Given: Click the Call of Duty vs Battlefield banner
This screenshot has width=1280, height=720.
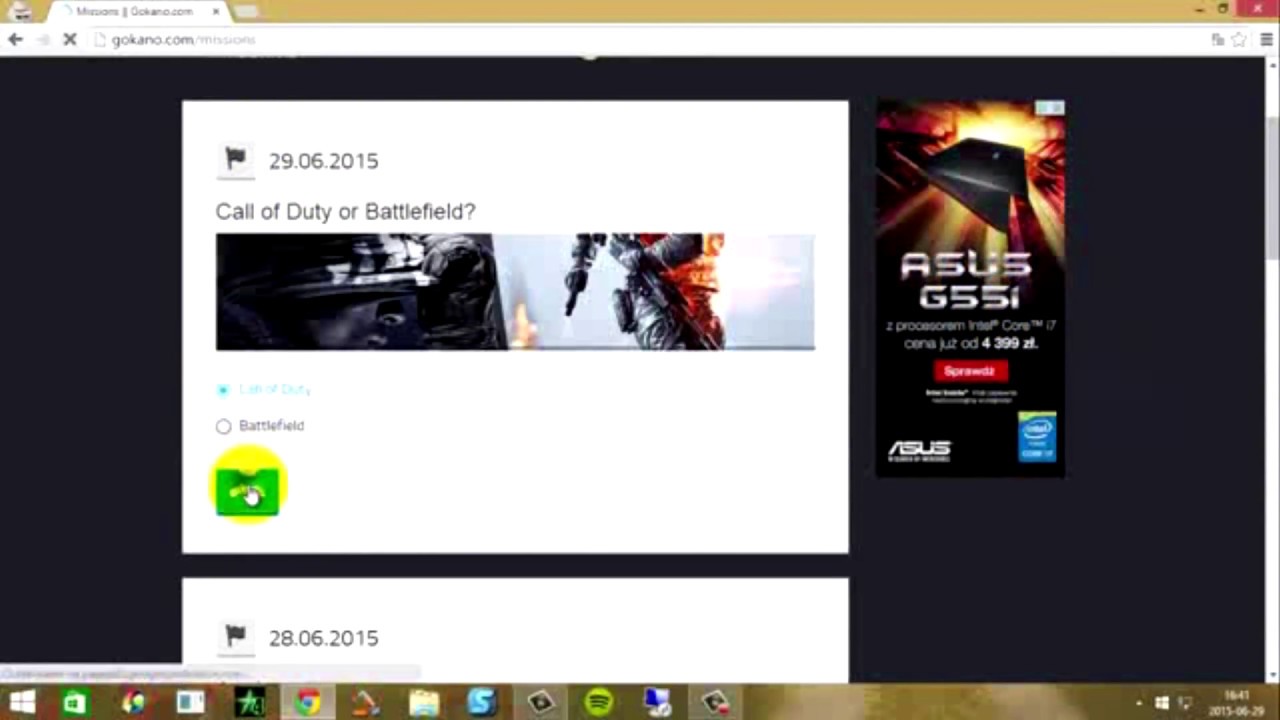Looking at the screenshot, I should click(x=515, y=292).
